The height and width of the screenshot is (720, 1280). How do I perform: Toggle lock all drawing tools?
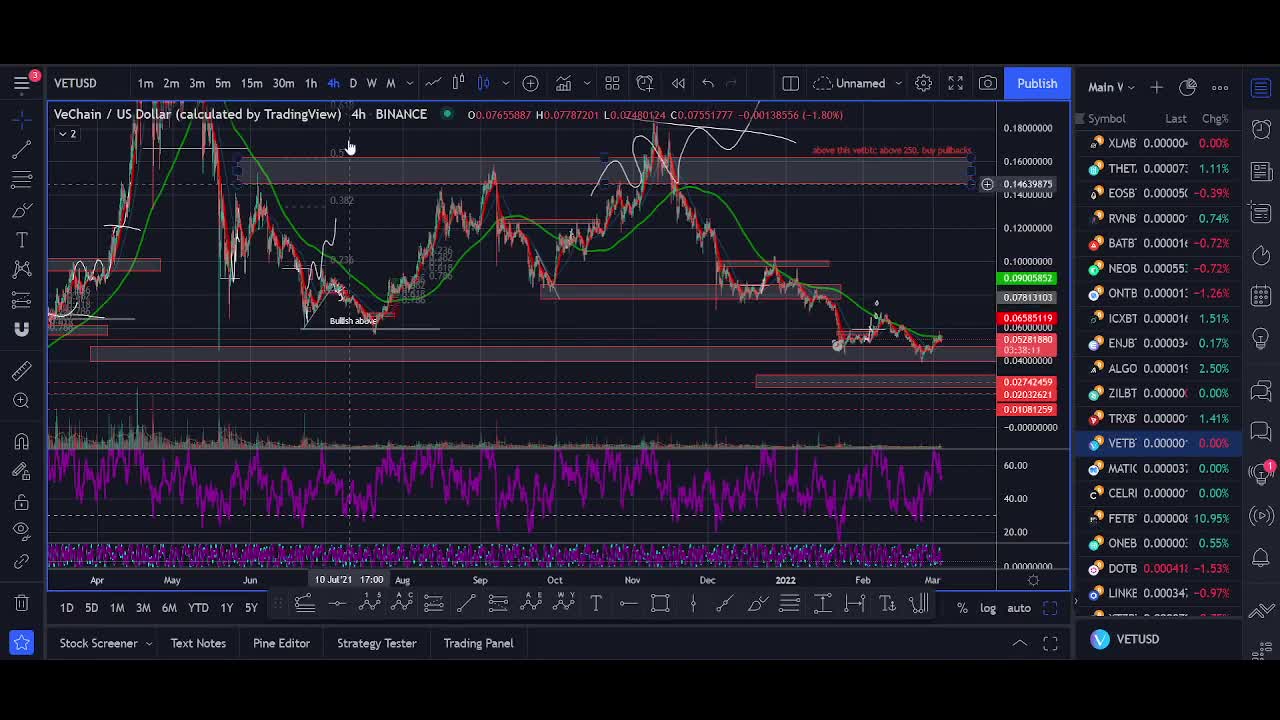pos(21,501)
